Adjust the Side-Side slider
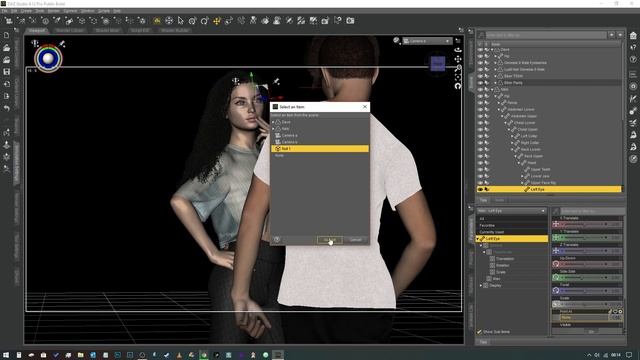 coord(584,278)
